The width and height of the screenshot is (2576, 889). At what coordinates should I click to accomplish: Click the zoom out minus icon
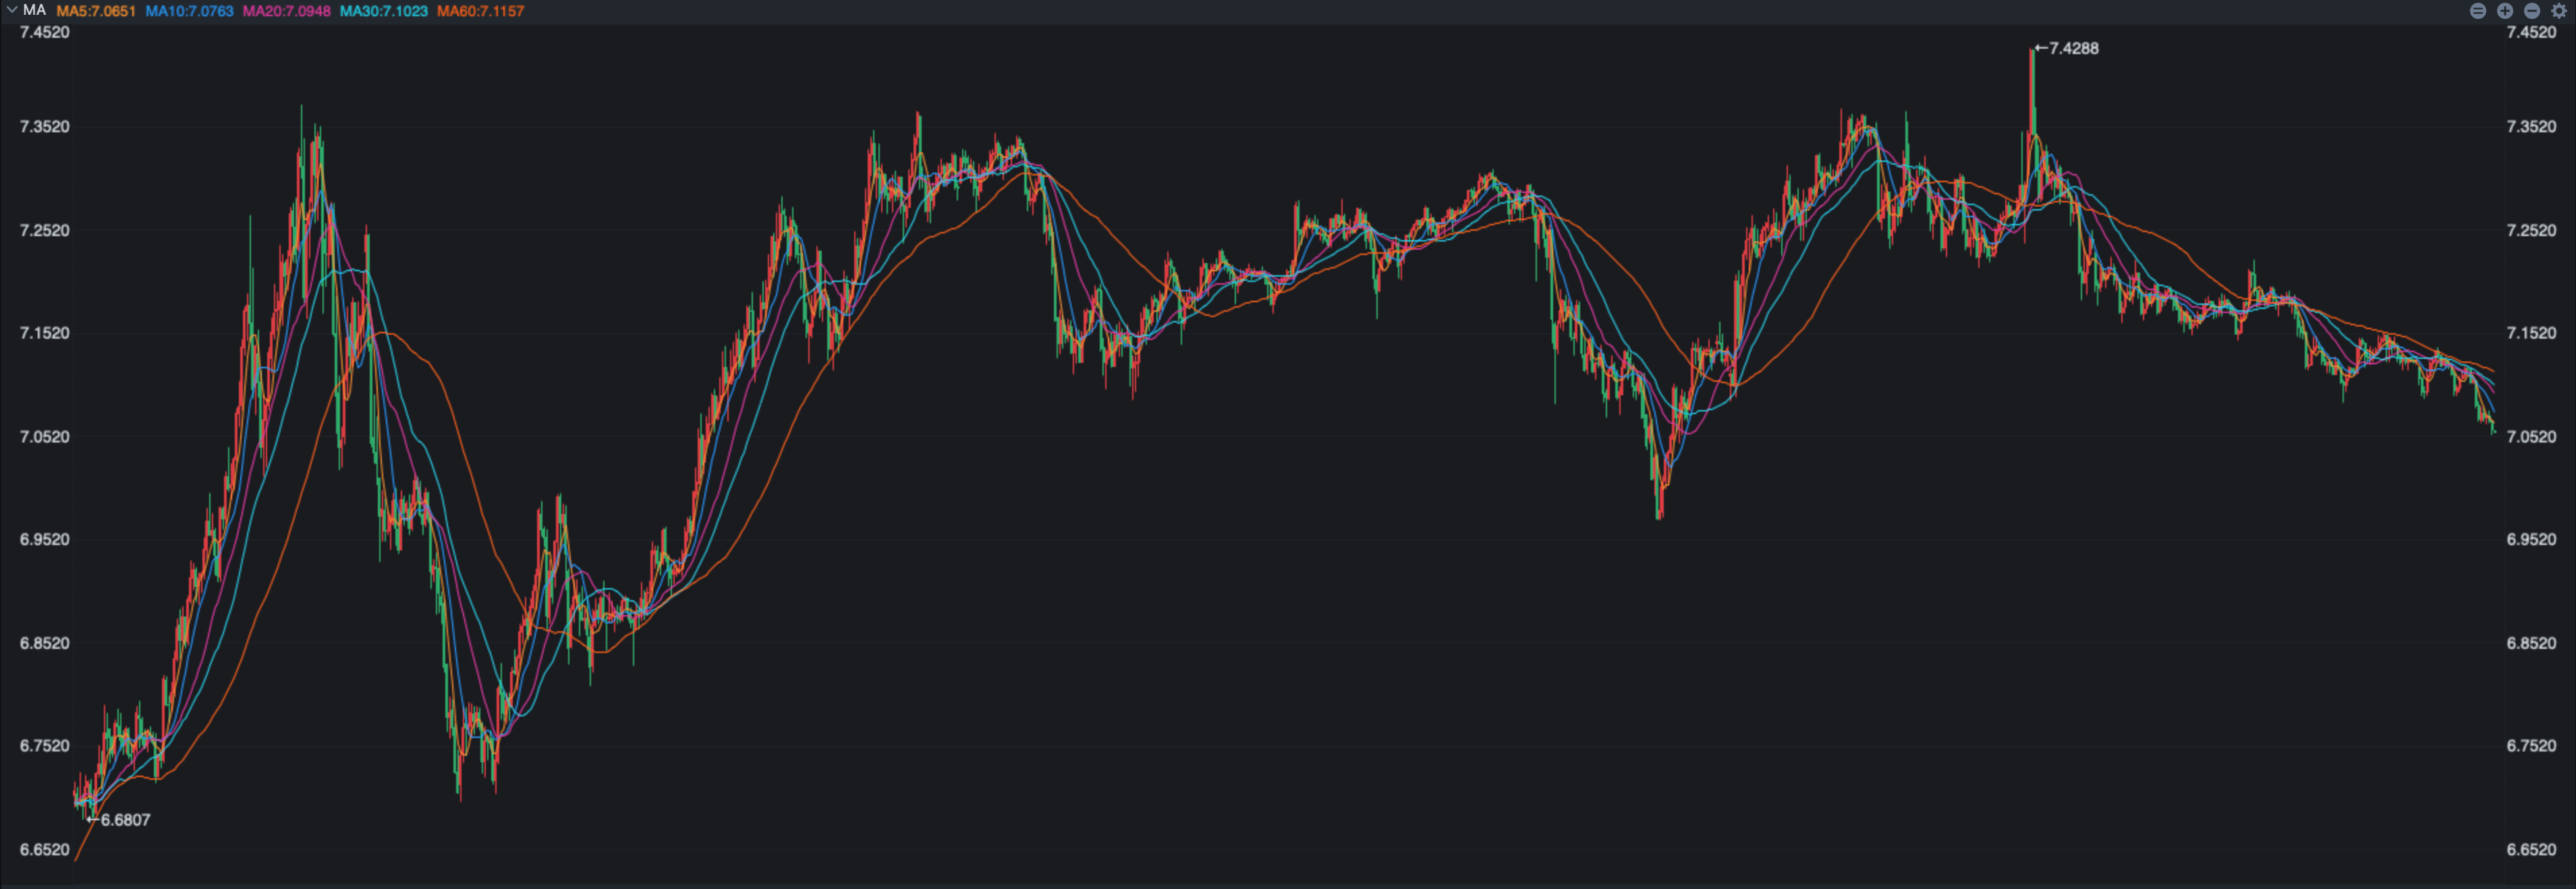2532,11
